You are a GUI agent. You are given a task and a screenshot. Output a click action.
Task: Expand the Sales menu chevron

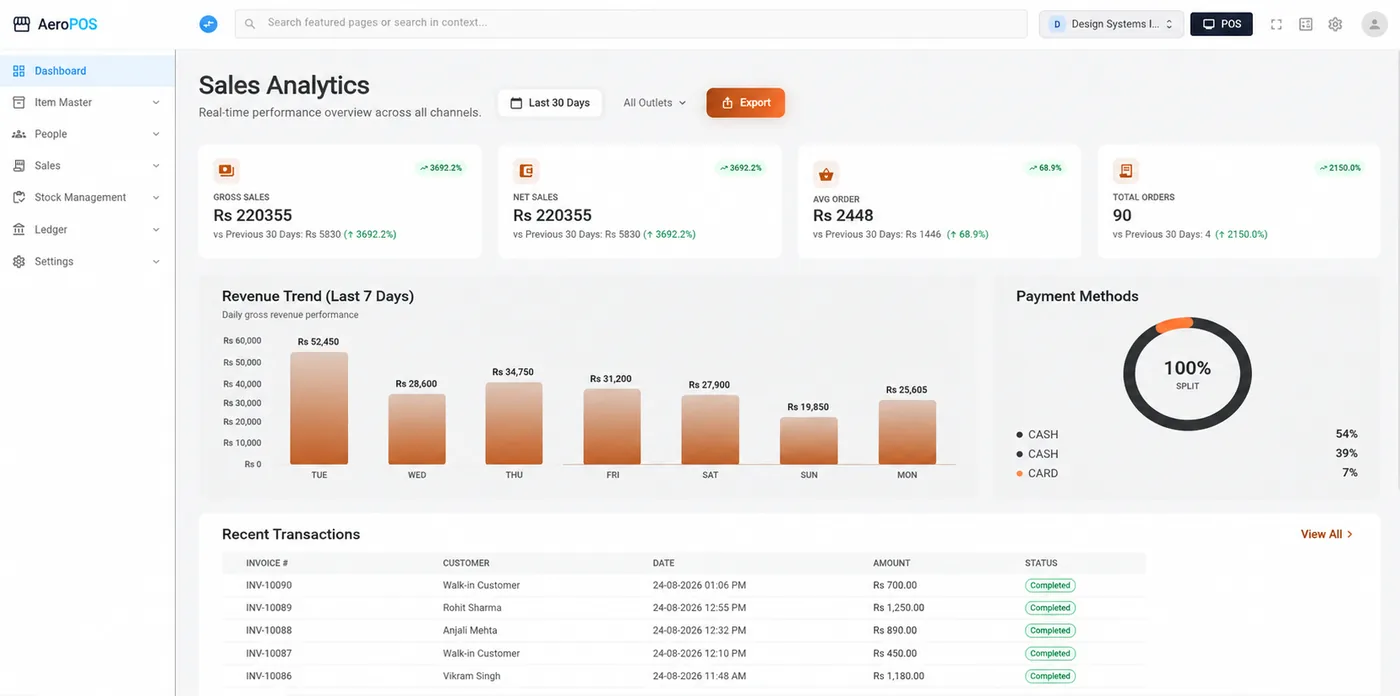[156, 166]
